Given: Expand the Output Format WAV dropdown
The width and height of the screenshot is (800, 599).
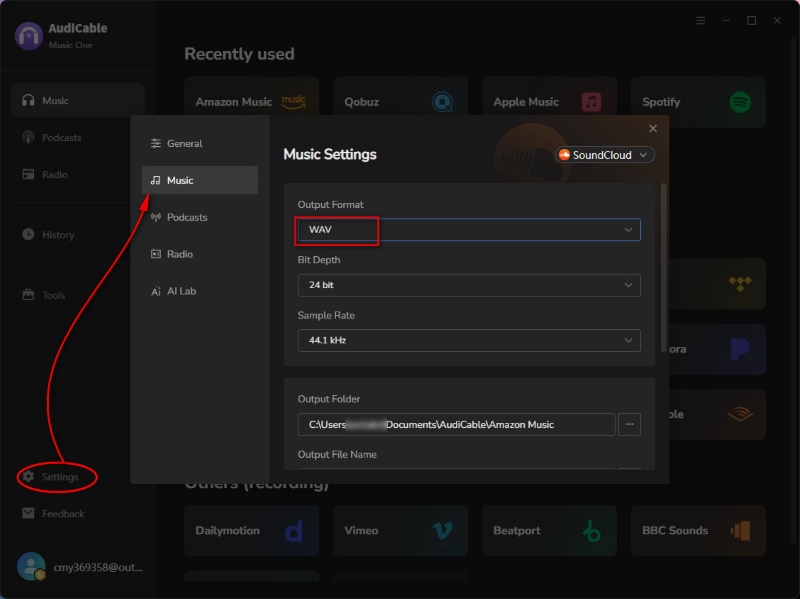Looking at the screenshot, I should [469, 230].
